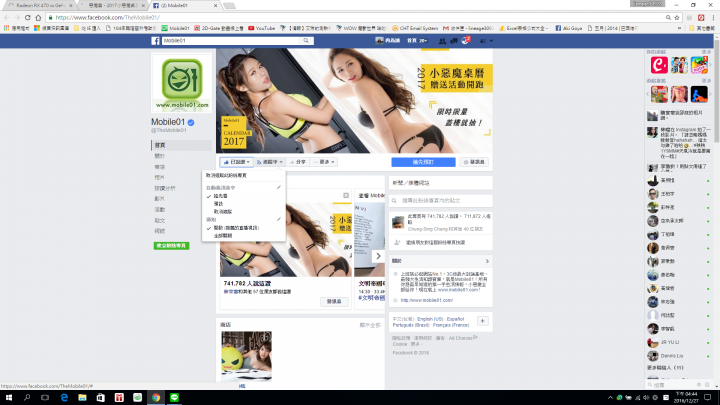Click the red extension icon in the toolbar
This screenshot has height=405, width=720.
click(x=701, y=17)
